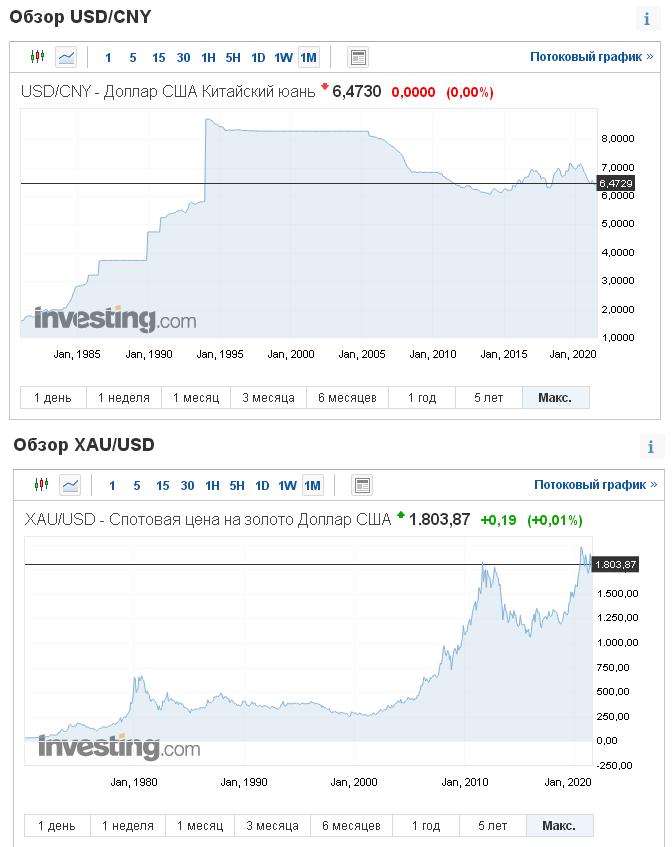Select area chart icon in XAU/USD panel
Image resolution: width=672 pixels, height=847 pixels.
coord(70,485)
